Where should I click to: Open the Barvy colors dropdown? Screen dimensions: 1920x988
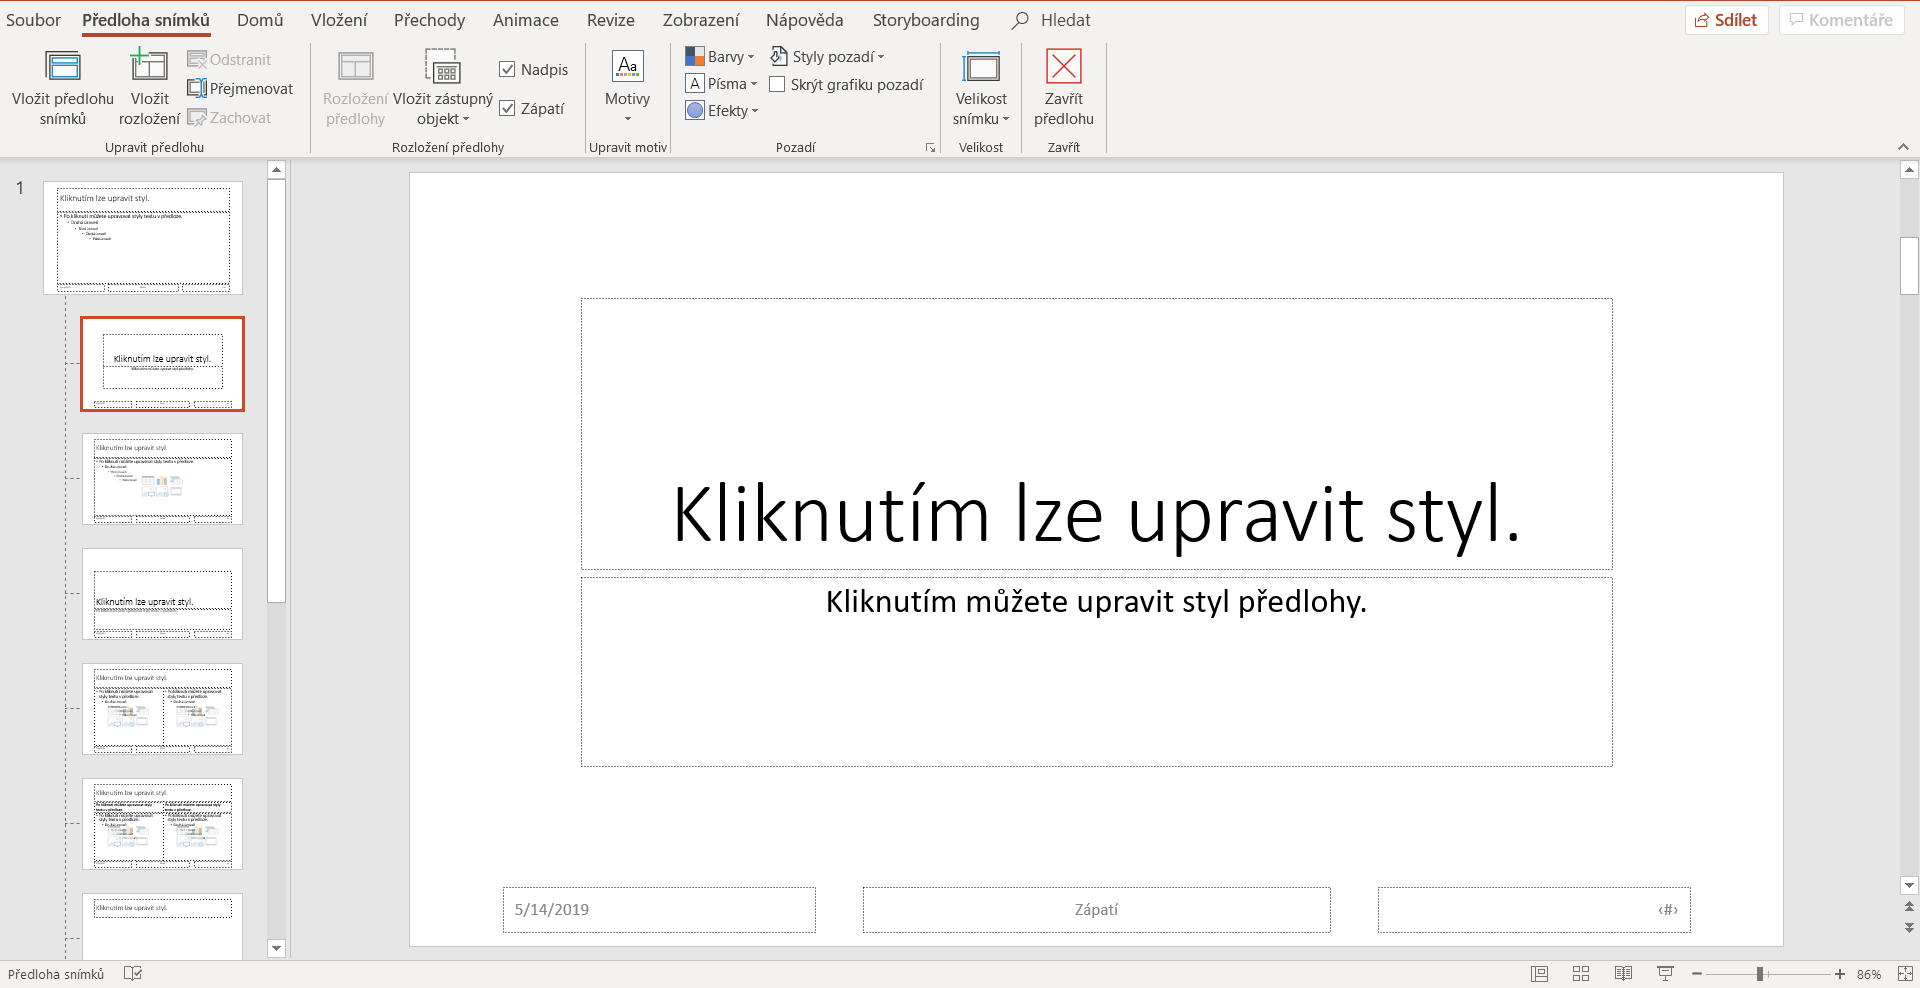pyautogui.click(x=720, y=57)
